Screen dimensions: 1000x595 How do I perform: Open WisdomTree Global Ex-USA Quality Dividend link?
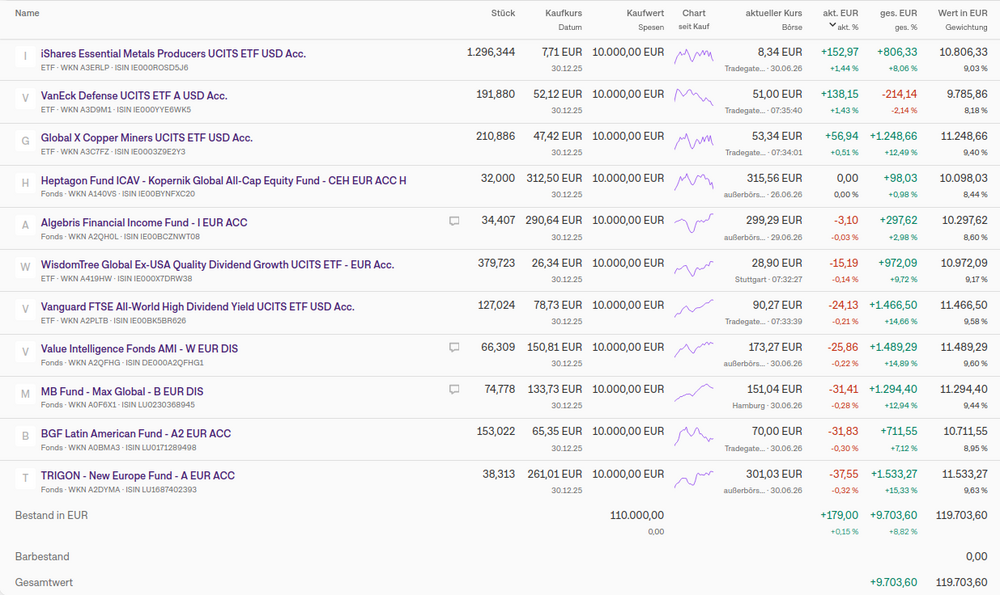point(217,265)
